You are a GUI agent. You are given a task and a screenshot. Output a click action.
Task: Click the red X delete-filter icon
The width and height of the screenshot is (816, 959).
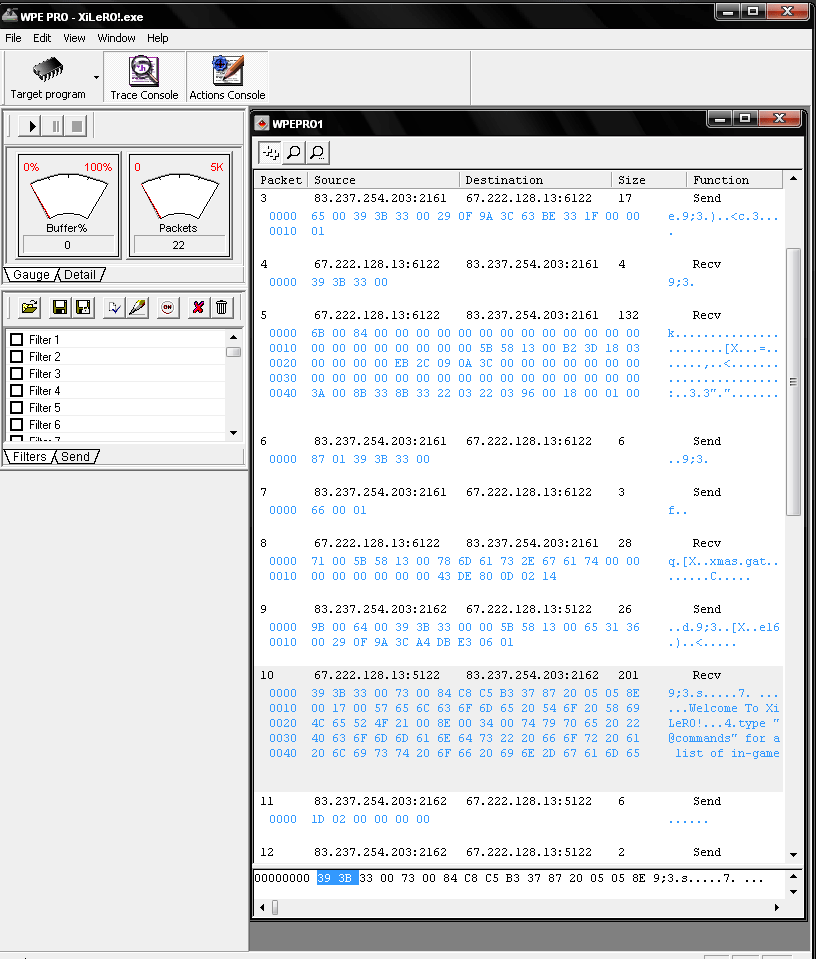click(x=198, y=307)
